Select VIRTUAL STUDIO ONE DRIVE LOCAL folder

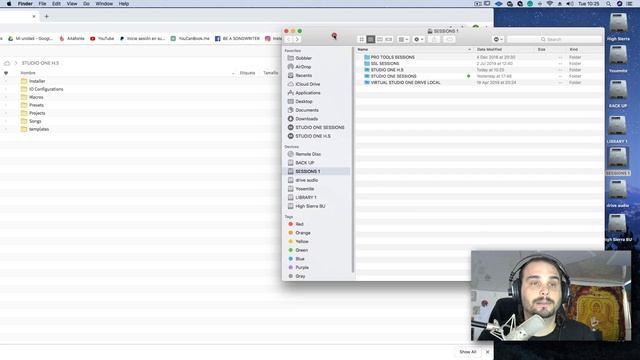[405, 82]
